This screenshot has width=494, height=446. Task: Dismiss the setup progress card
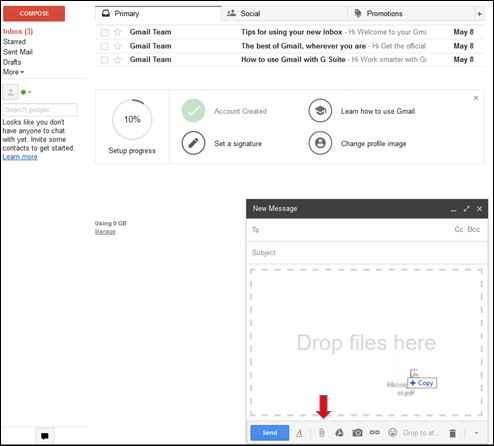pos(476,98)
